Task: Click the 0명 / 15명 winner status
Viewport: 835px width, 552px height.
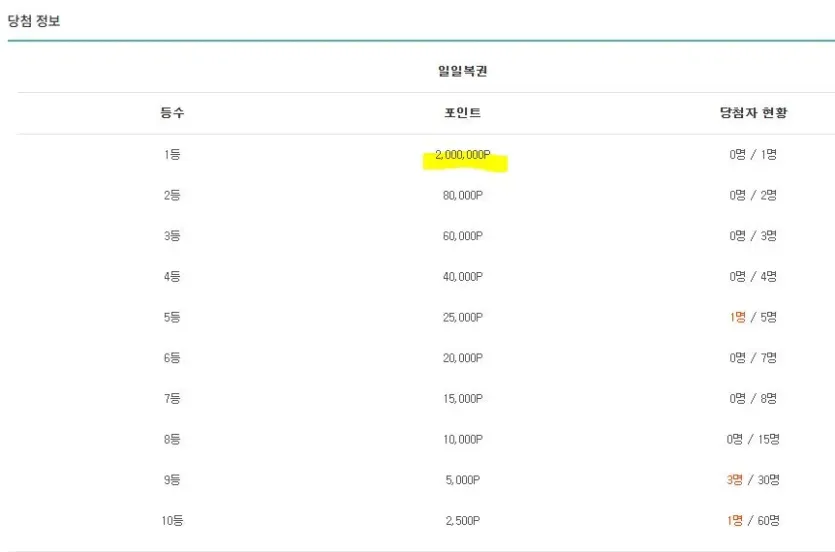Action: [753, 439]
